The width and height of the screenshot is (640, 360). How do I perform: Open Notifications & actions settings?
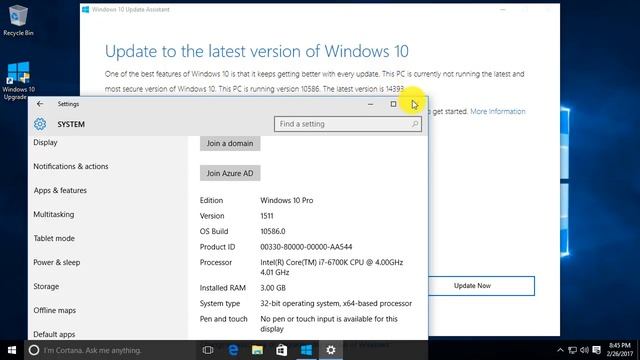coord(71,167)
